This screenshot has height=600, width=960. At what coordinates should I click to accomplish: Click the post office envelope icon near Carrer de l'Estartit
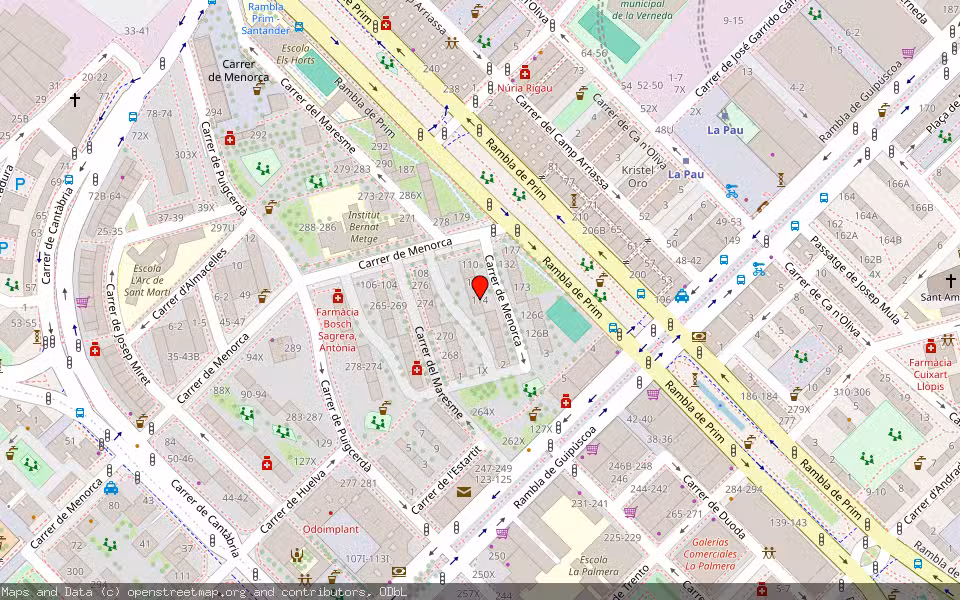tap(464, 492)
